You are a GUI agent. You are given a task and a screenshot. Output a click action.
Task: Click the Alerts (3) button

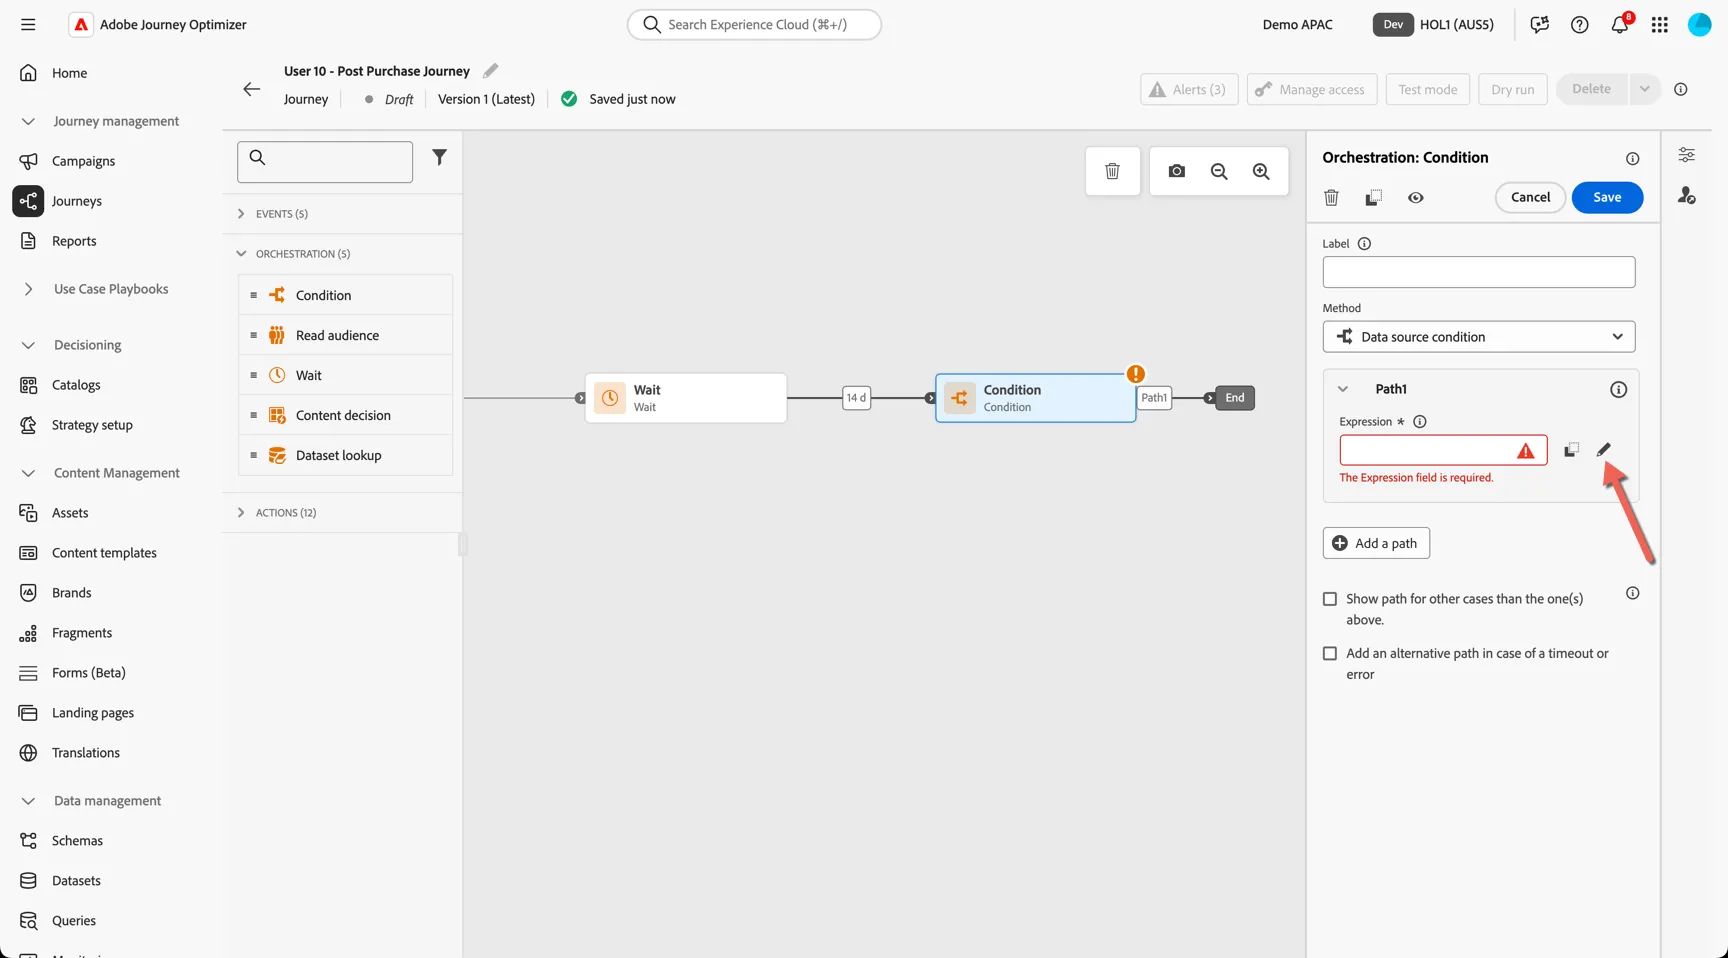coord(1189,89)
